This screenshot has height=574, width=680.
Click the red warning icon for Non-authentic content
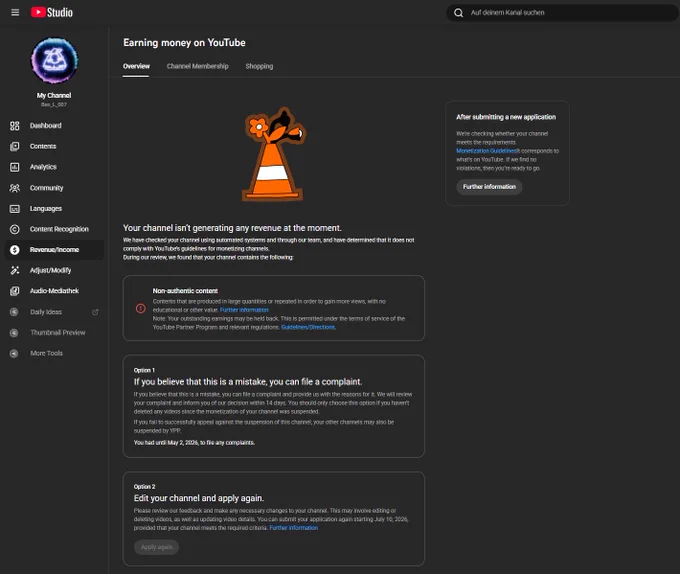[x=141, y=308]
